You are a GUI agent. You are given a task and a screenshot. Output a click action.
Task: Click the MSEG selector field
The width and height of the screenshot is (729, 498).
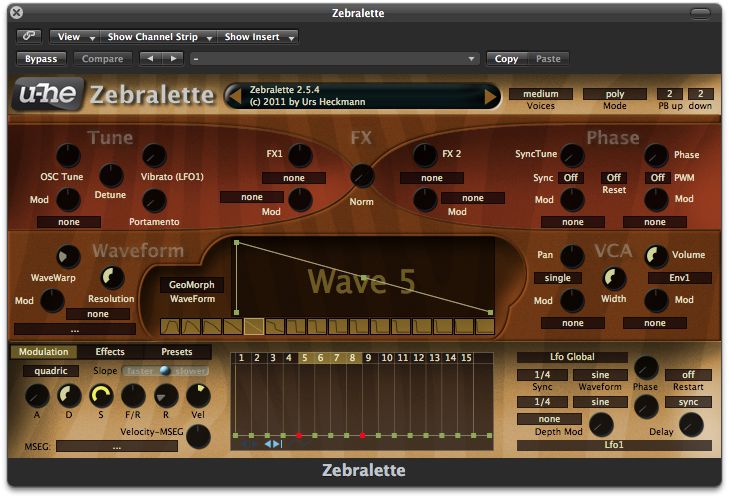117,446
